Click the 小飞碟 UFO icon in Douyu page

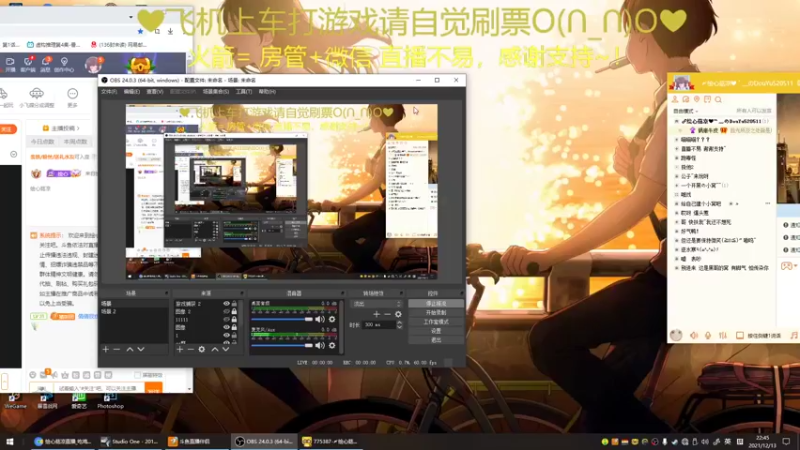click(36, 93)
